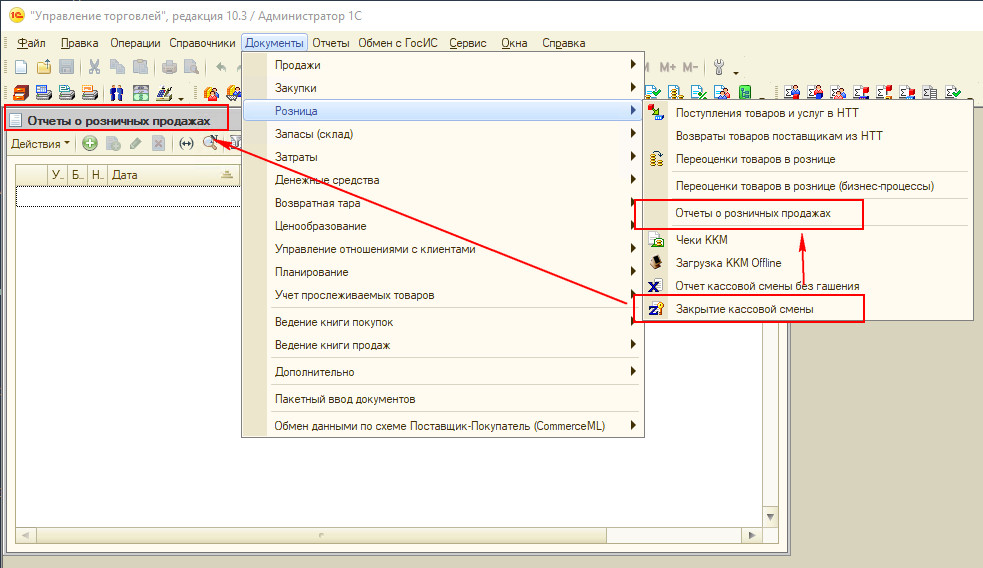Click the copy icon in main toolbar
This screenshot has width=983, height=568.
pyautogui.click(x=117, y=67)
